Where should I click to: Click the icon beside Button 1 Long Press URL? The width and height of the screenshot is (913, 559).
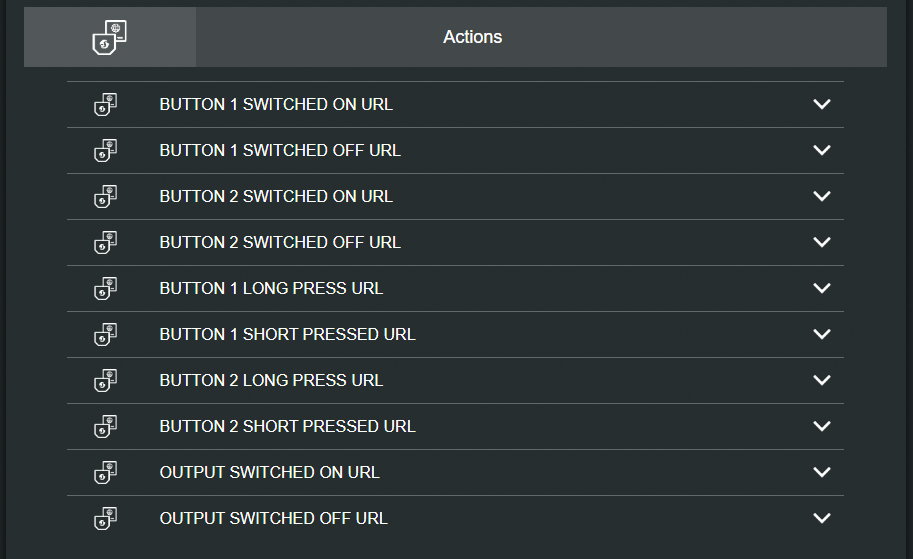(105, 288)
